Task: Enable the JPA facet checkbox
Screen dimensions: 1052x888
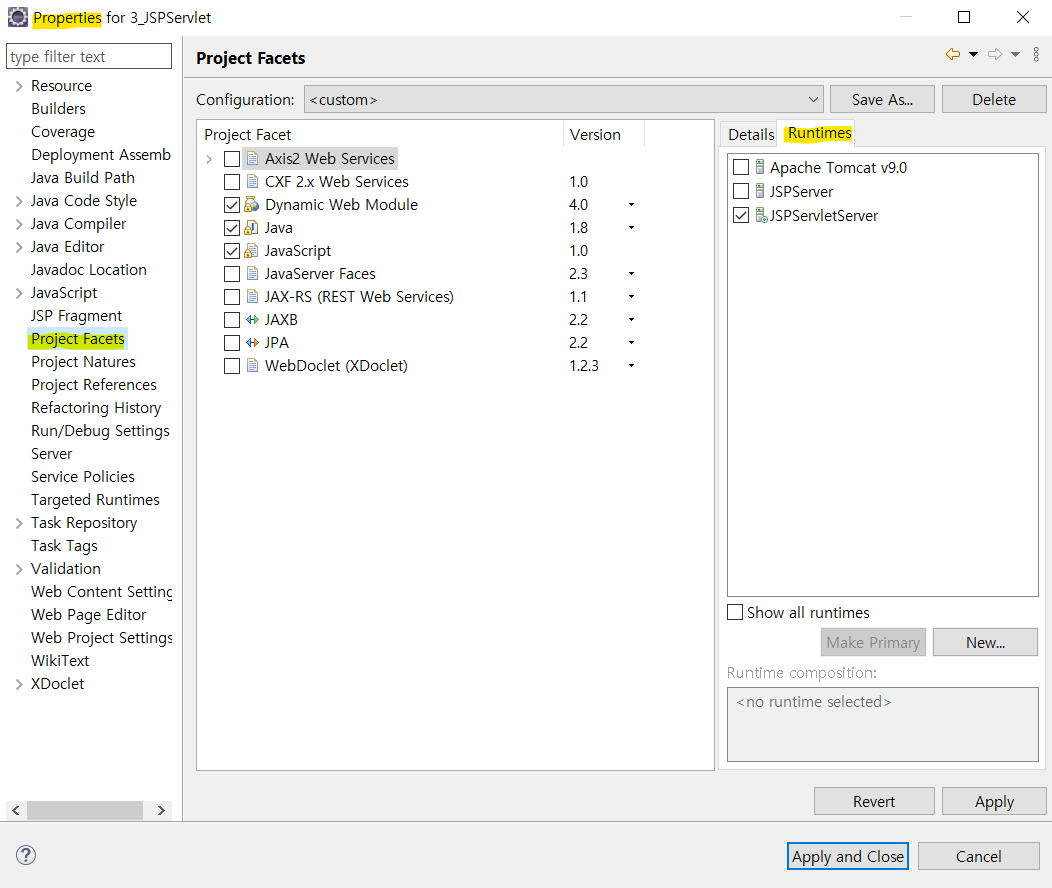Action: tap(231, 343)
